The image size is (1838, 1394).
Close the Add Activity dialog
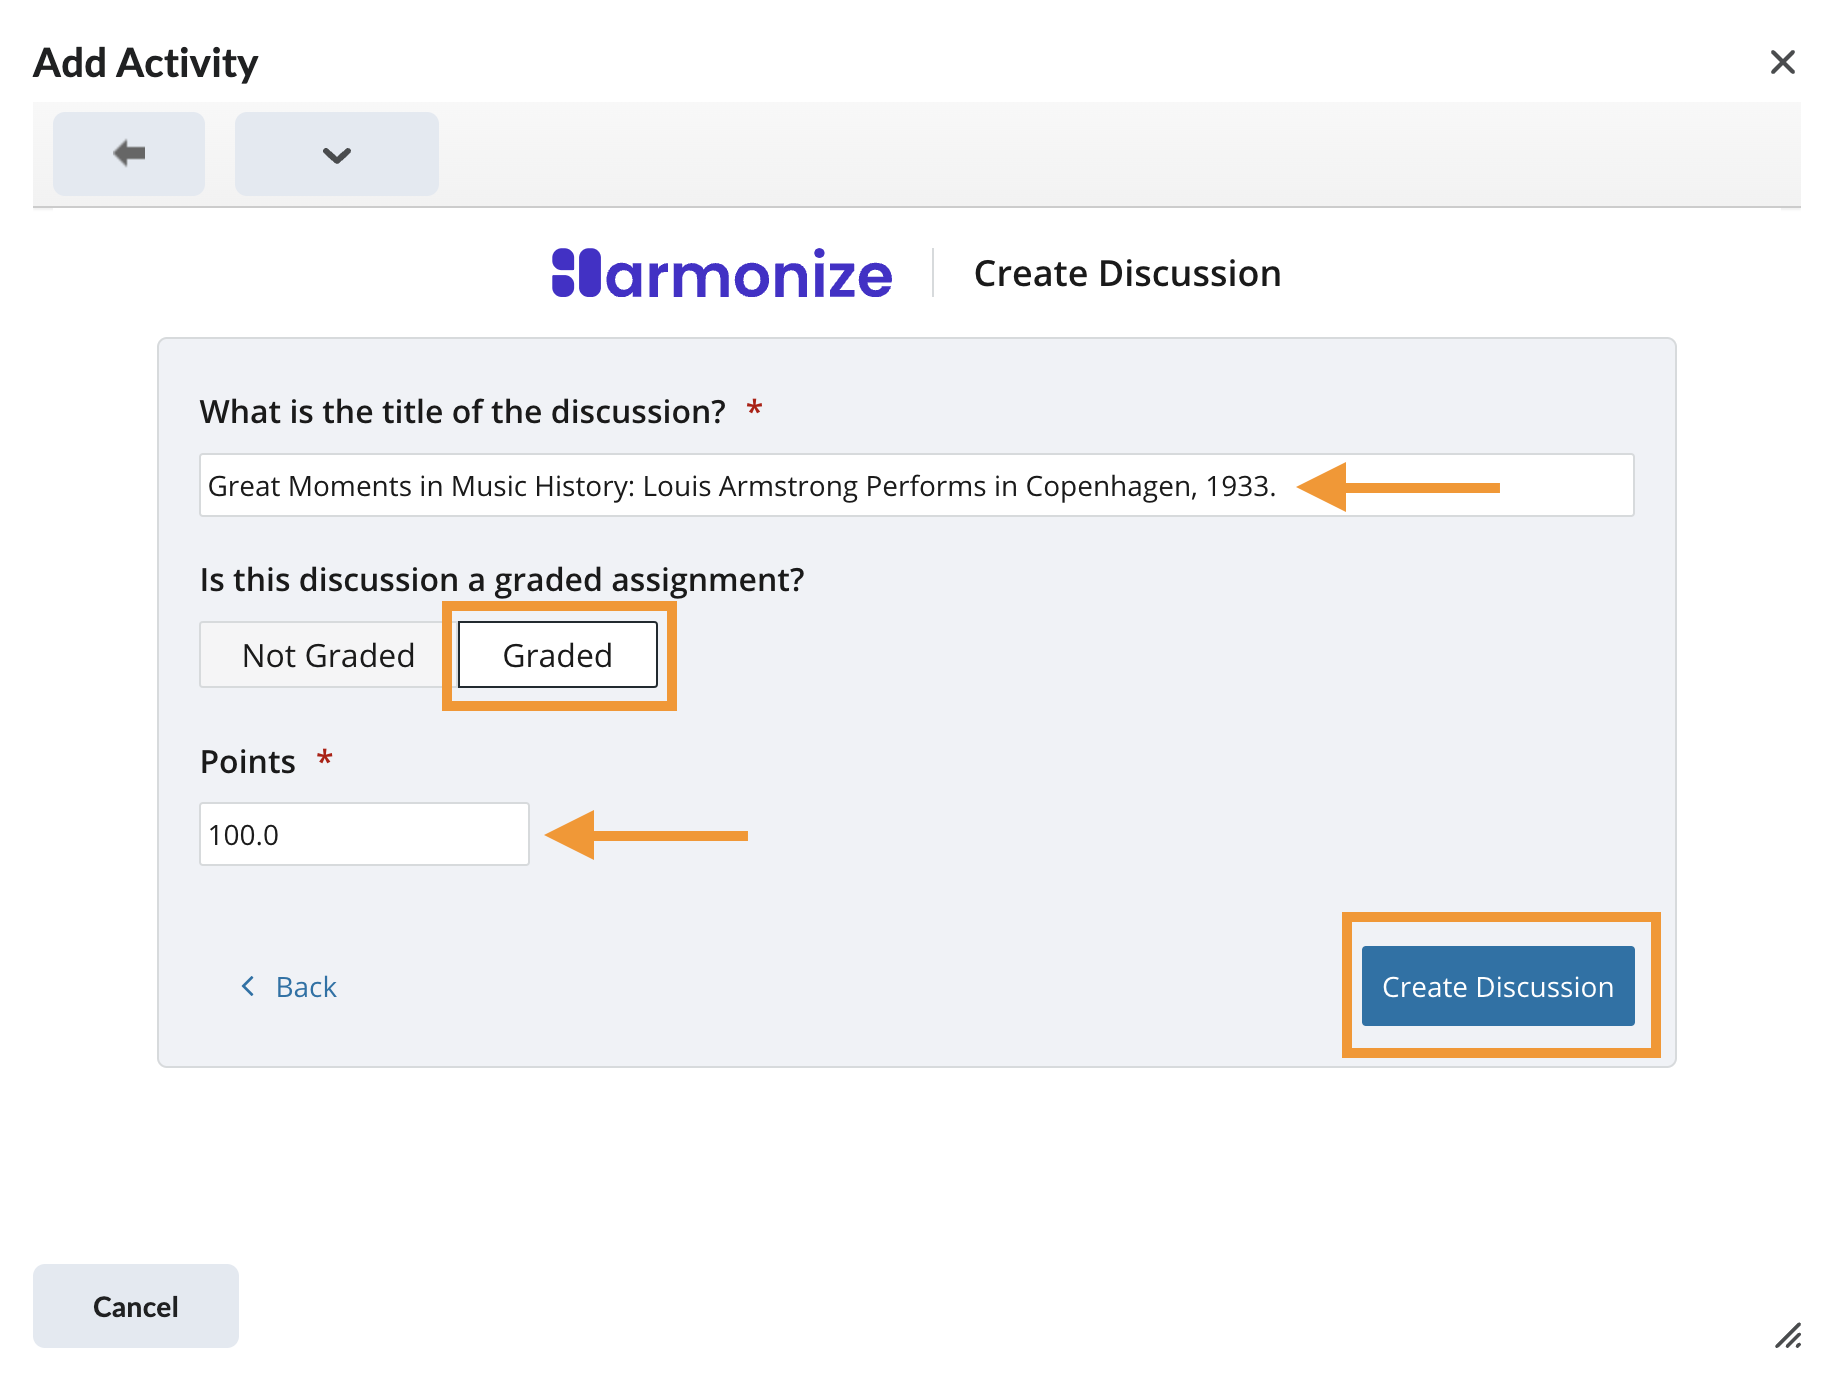tap(1782, 62)
